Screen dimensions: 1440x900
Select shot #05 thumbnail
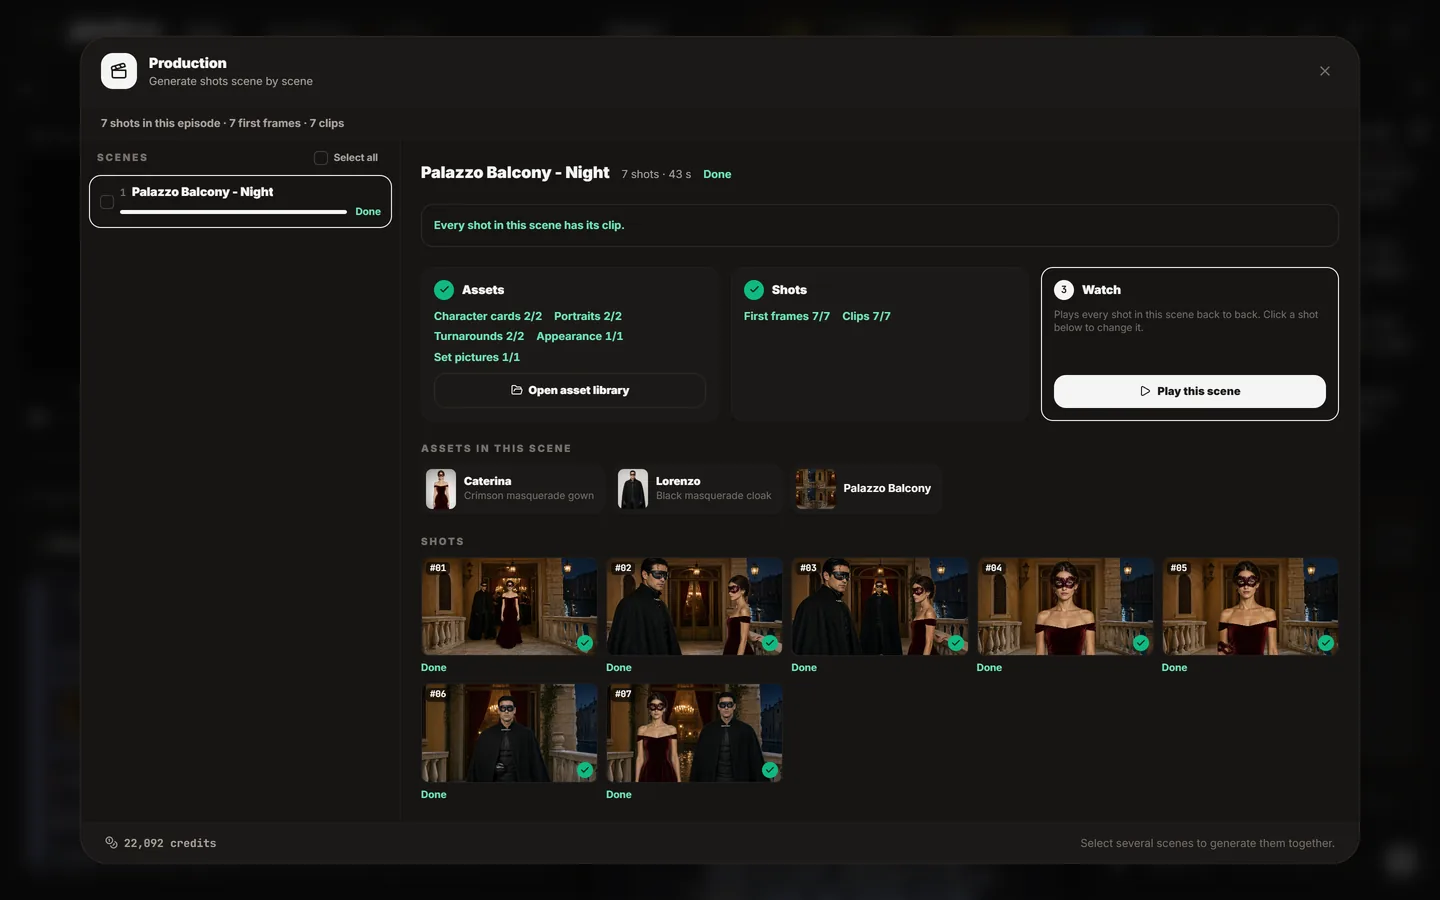click(1250, 606)
